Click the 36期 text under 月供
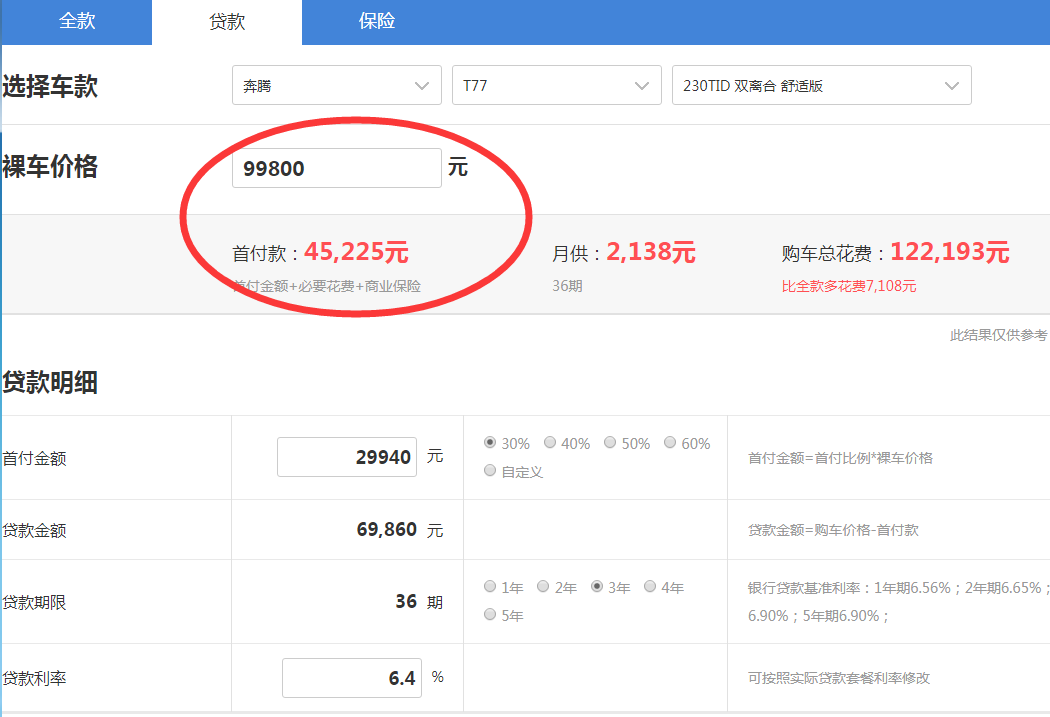This screenshot has width=1050, height=717. [x=567, y=287]
